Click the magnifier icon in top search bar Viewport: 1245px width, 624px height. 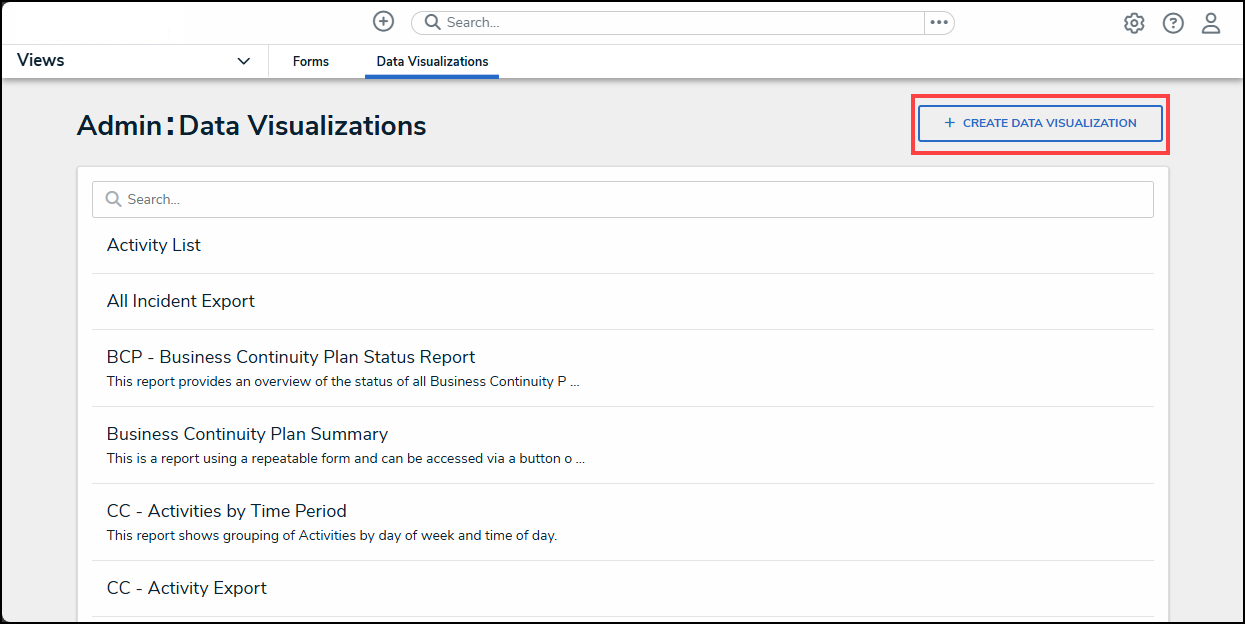pyautogui.click(x=433, y=22)
